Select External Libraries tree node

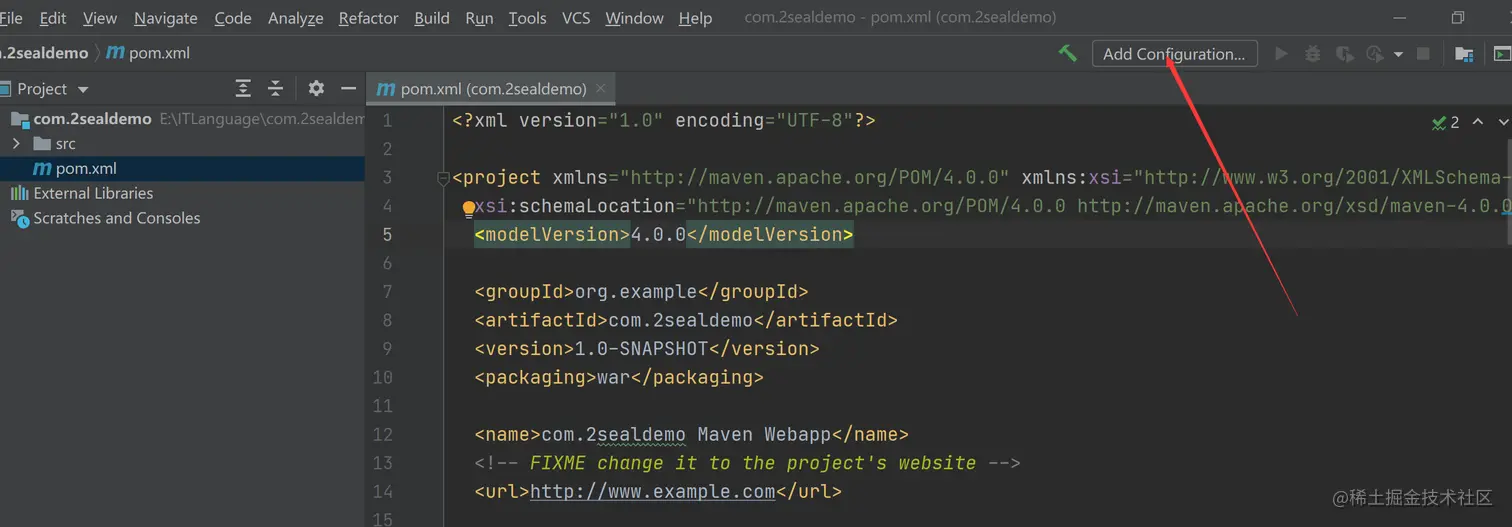coord(182,193)
